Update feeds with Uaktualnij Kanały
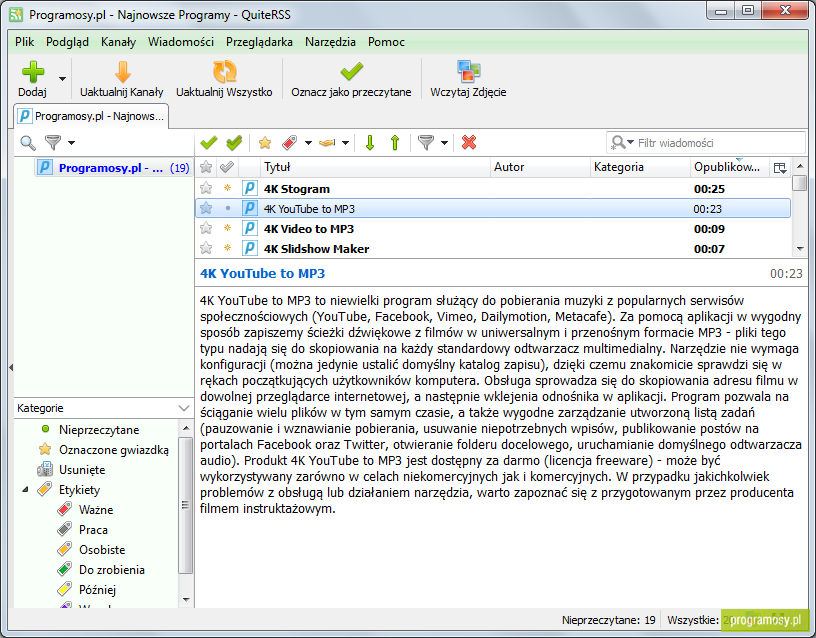Screen dimensions: 816x638 (x=122, y=79)
